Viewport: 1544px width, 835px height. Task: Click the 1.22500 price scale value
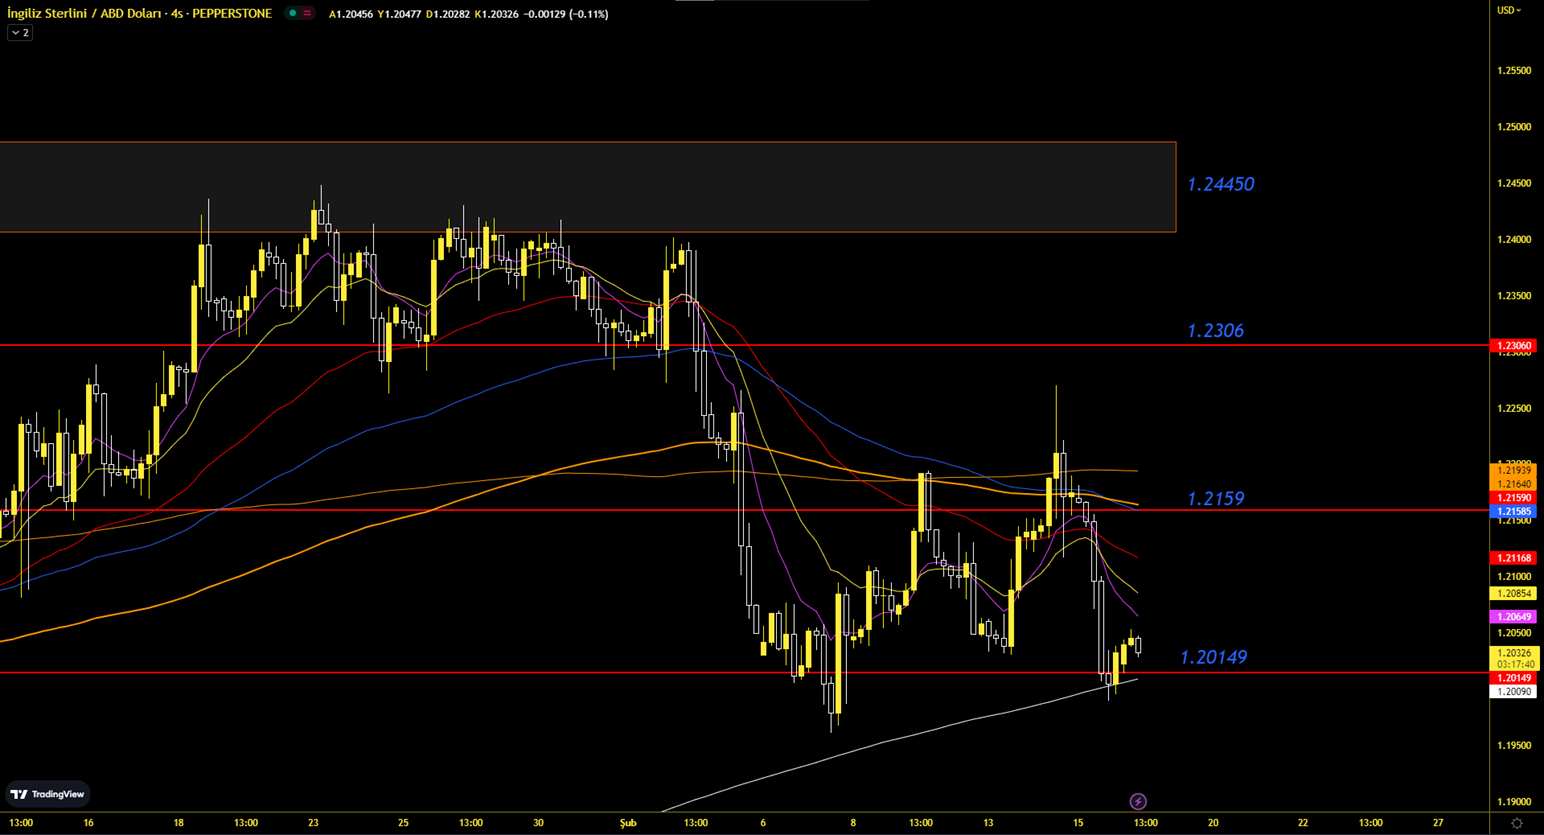point(1514,409)
